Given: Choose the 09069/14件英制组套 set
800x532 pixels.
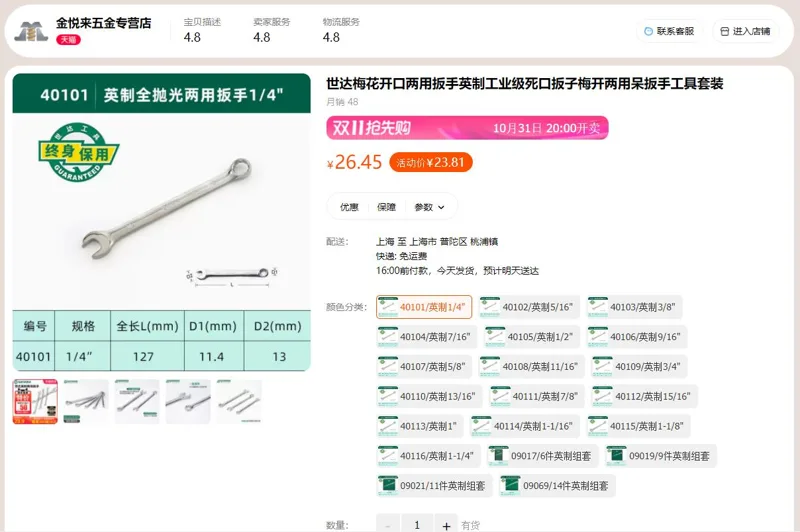Looking at the screenshot, I should tap(557, 486).
